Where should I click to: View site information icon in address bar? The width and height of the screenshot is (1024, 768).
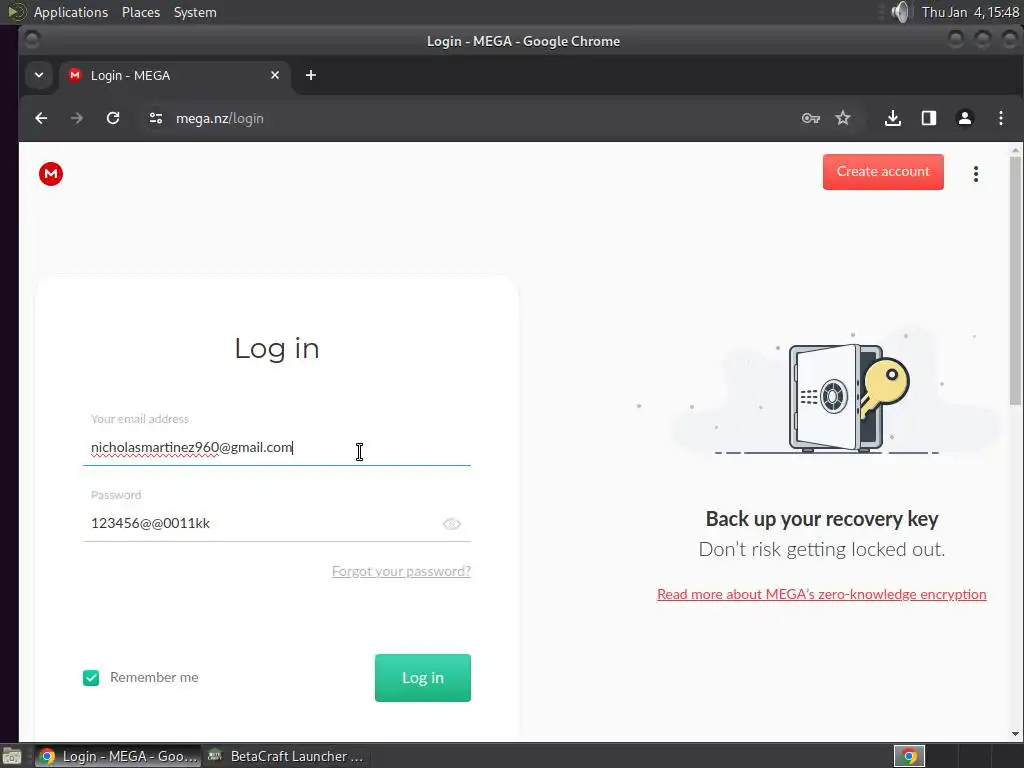(155, 118)
